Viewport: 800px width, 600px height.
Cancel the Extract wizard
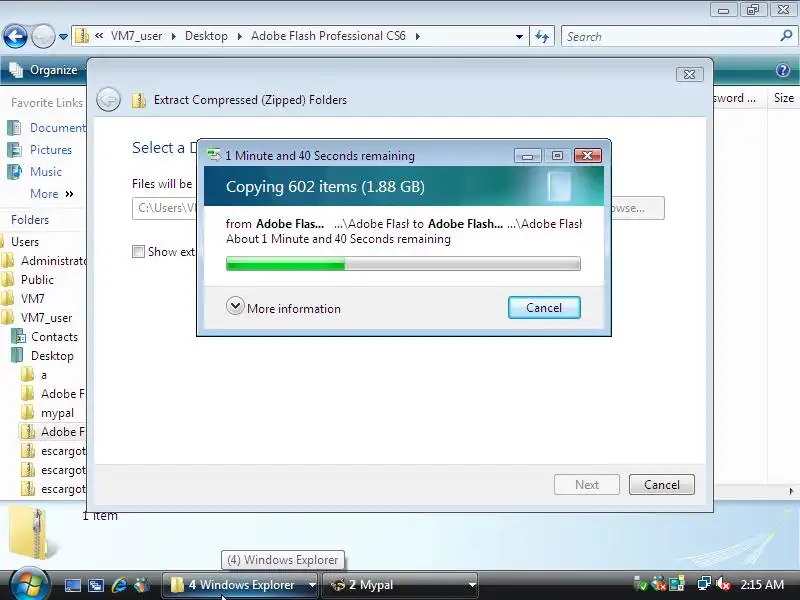point(662,485)
